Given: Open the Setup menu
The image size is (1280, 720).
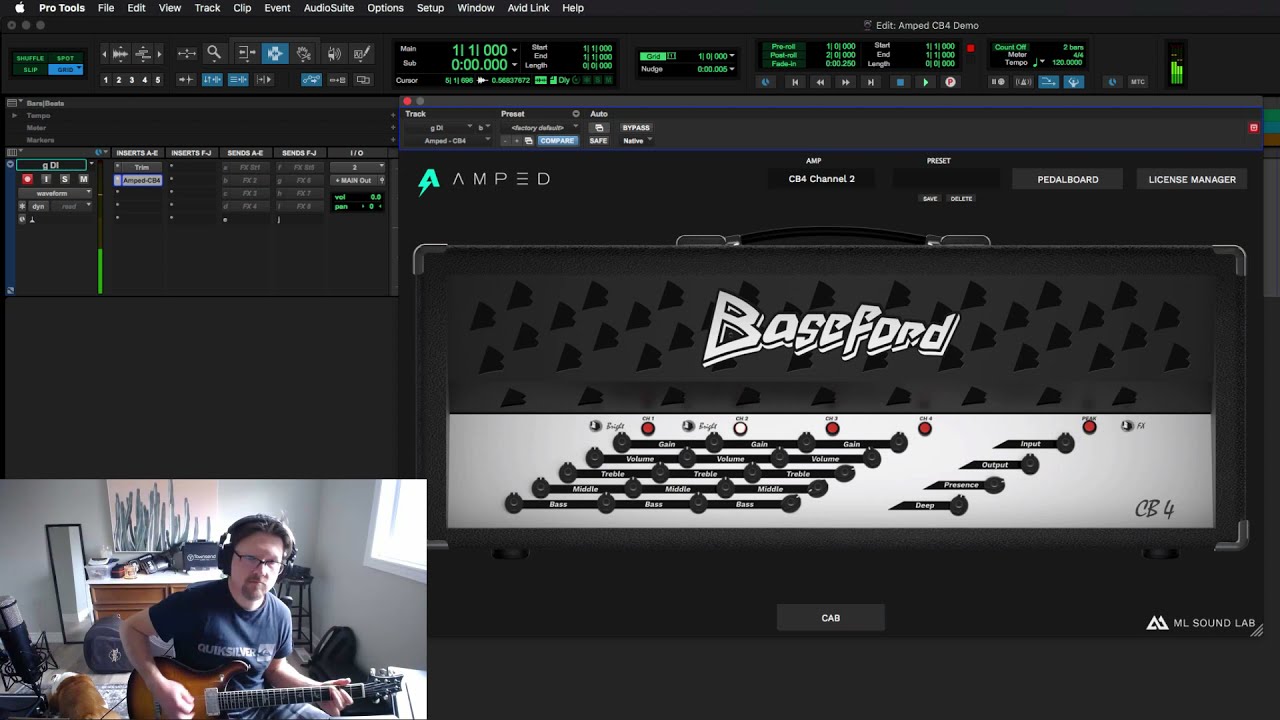Looking at the screenshot, I should [x=430, y=8].
